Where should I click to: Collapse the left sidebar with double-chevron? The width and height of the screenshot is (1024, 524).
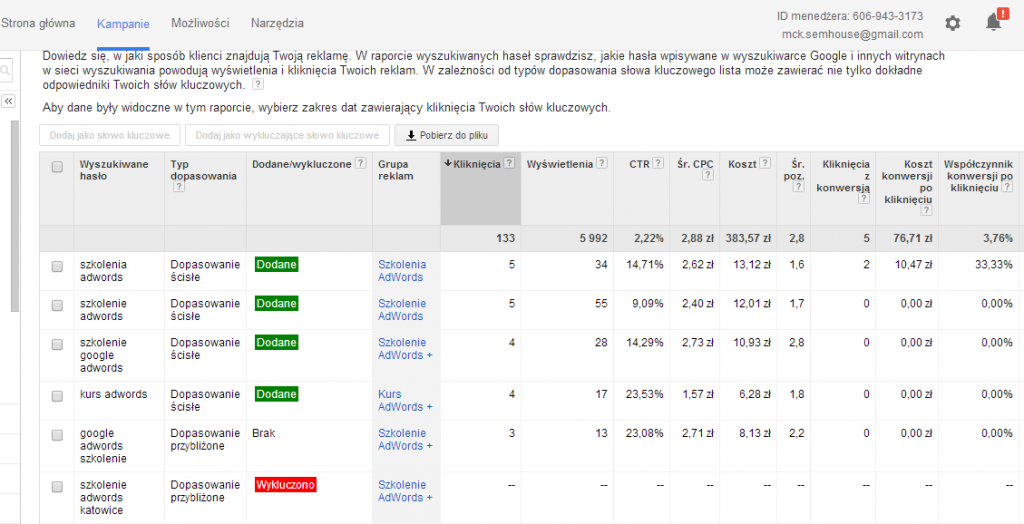pyautogui.click(x=8, y=101)
